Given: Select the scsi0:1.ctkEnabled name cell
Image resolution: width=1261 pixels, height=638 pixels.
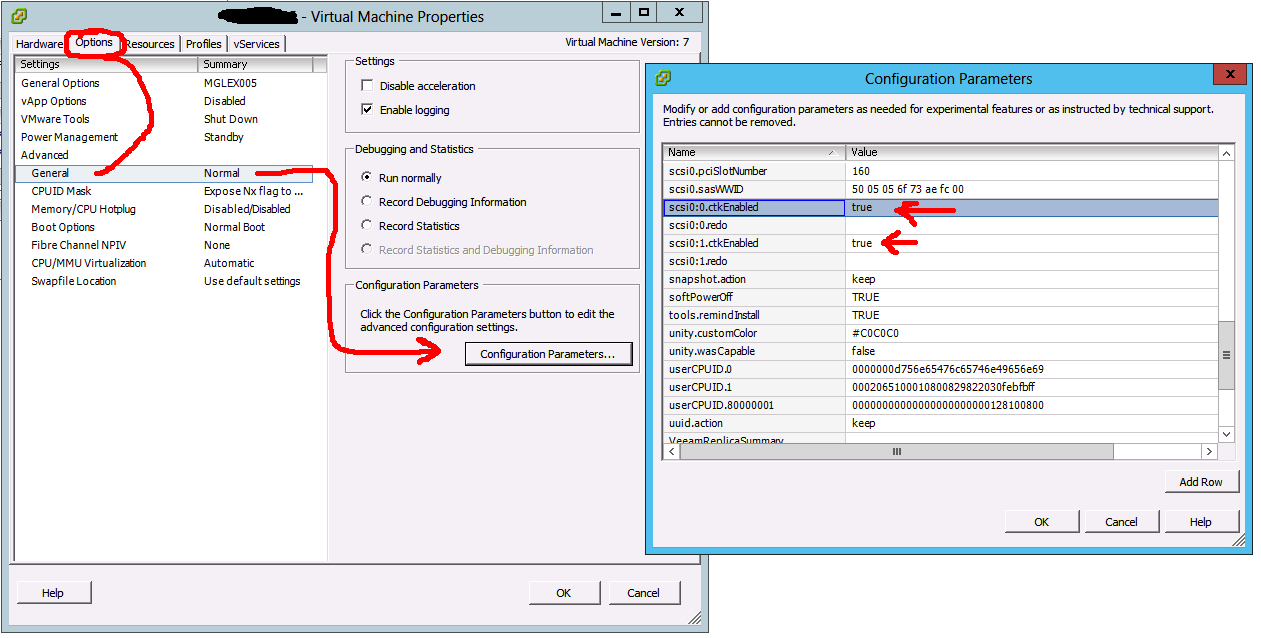Looking at the screenshot, I should tap(754, 243).
